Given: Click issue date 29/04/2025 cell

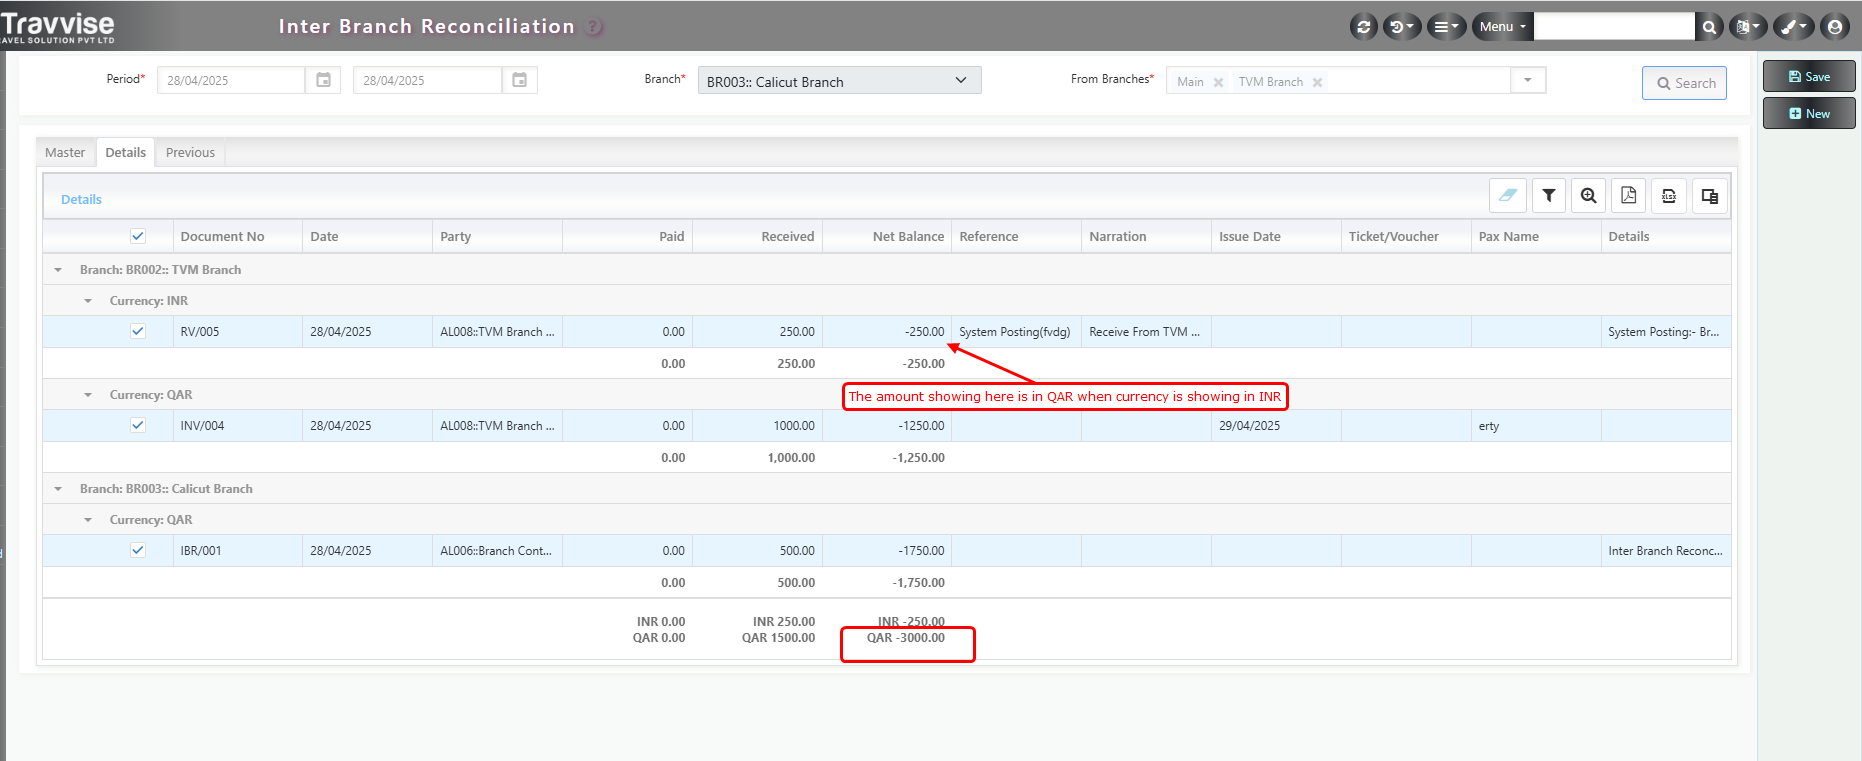Looking at the screenshot, I should pos(1276,425).
